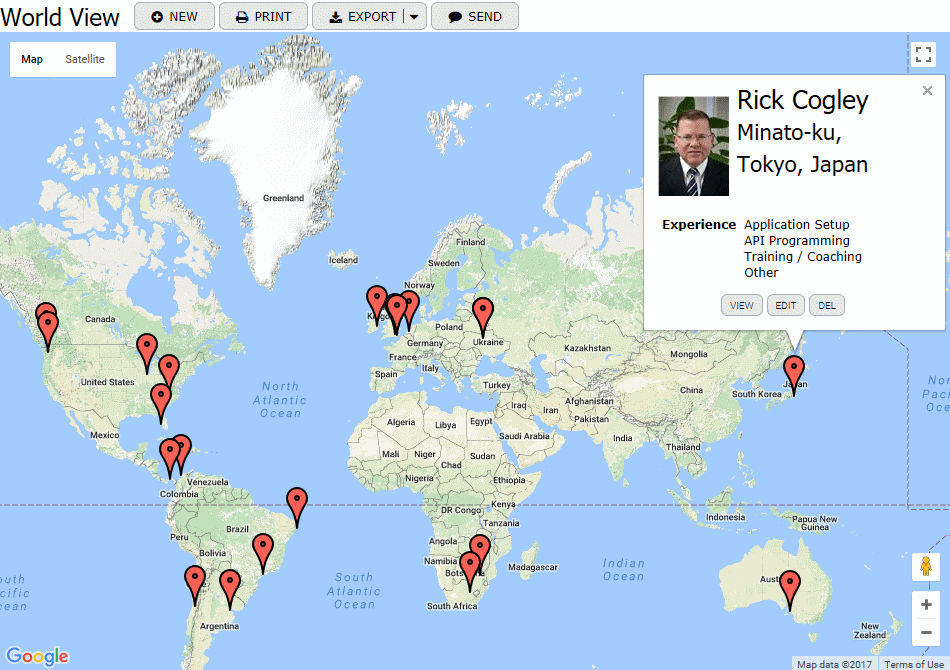Toggle fullscreen map view icon

click(x=923, y=55)
